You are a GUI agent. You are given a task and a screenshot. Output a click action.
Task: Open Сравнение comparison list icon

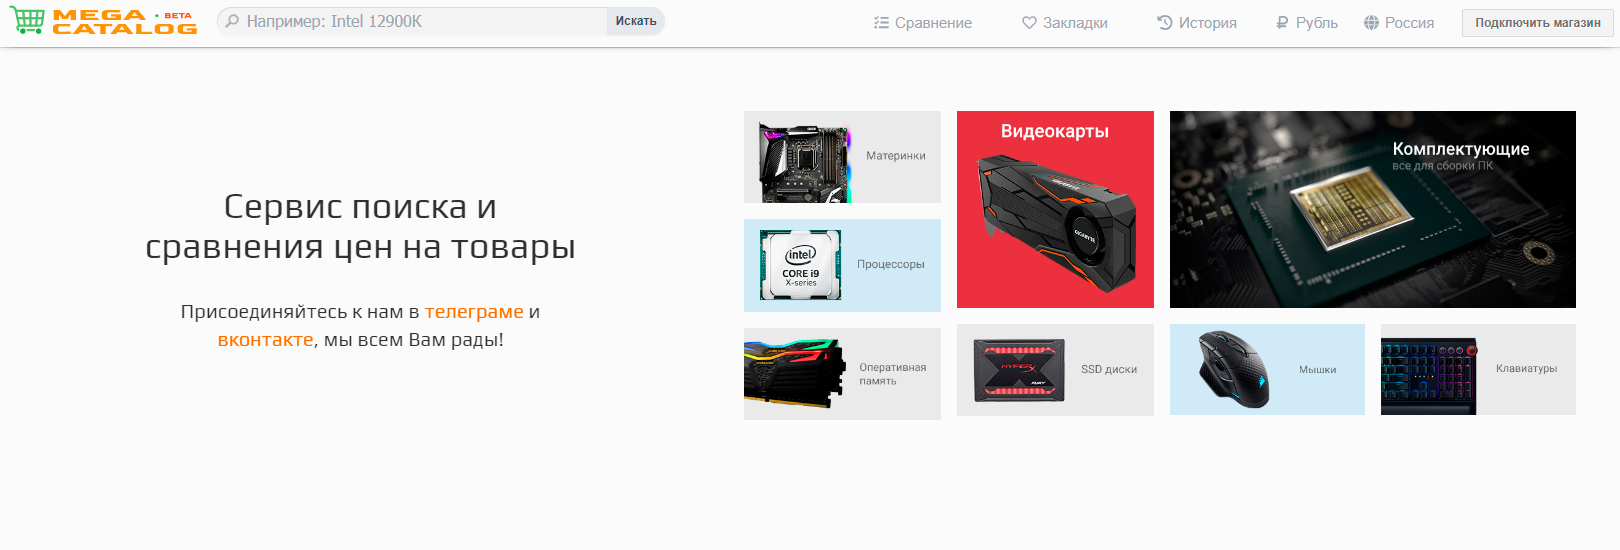pos(881,22)
